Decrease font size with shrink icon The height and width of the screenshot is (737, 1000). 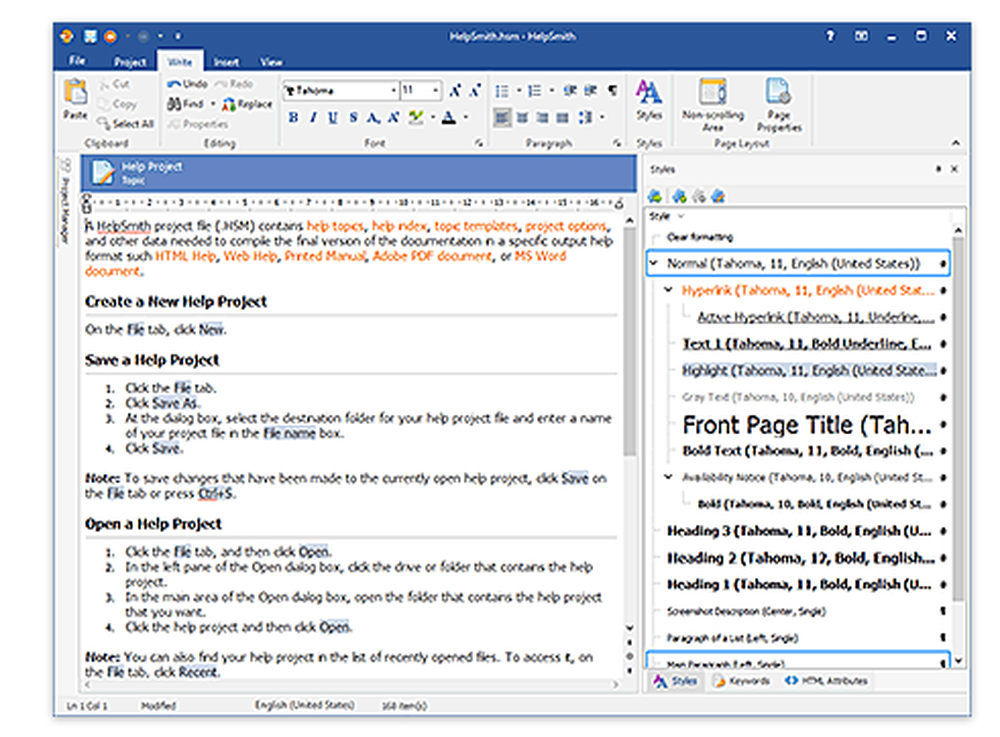coord(474,91)
